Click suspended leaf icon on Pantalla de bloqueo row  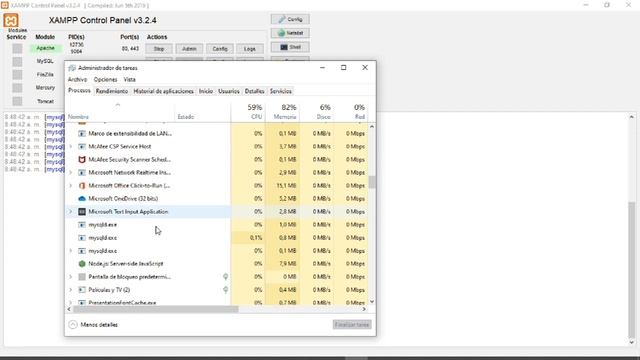click(225, 277)
